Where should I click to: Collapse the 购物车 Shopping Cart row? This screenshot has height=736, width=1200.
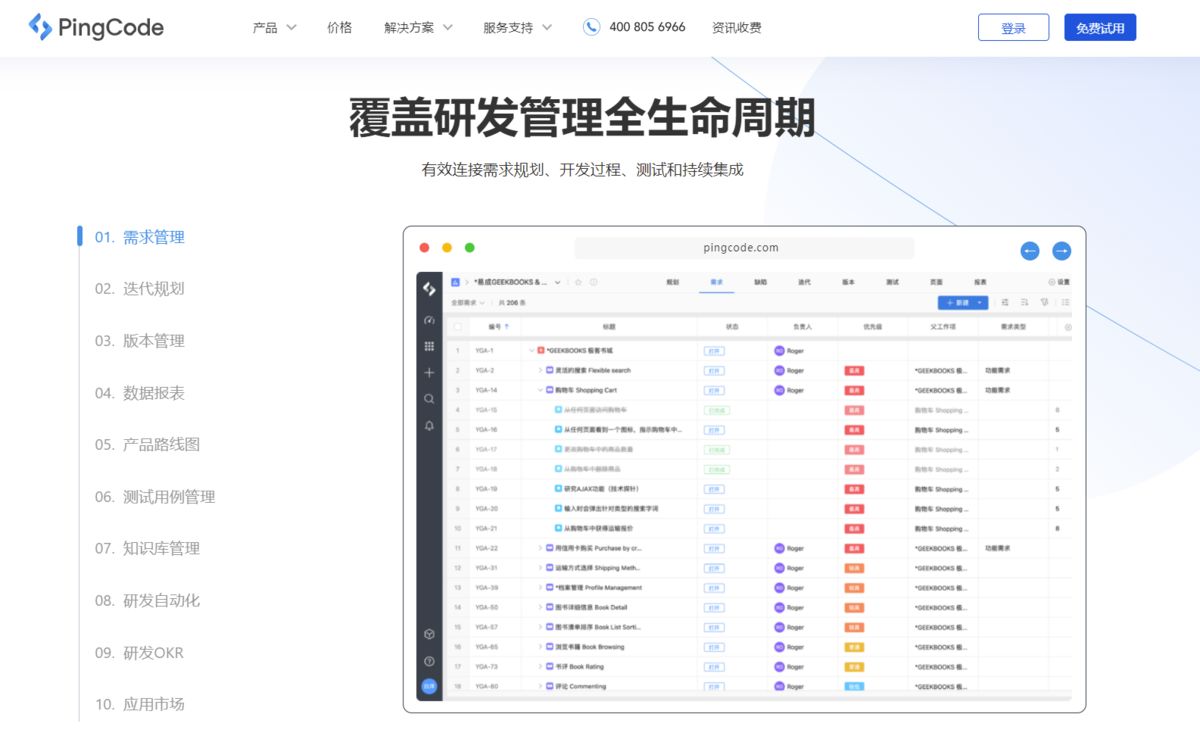[540, 390]
